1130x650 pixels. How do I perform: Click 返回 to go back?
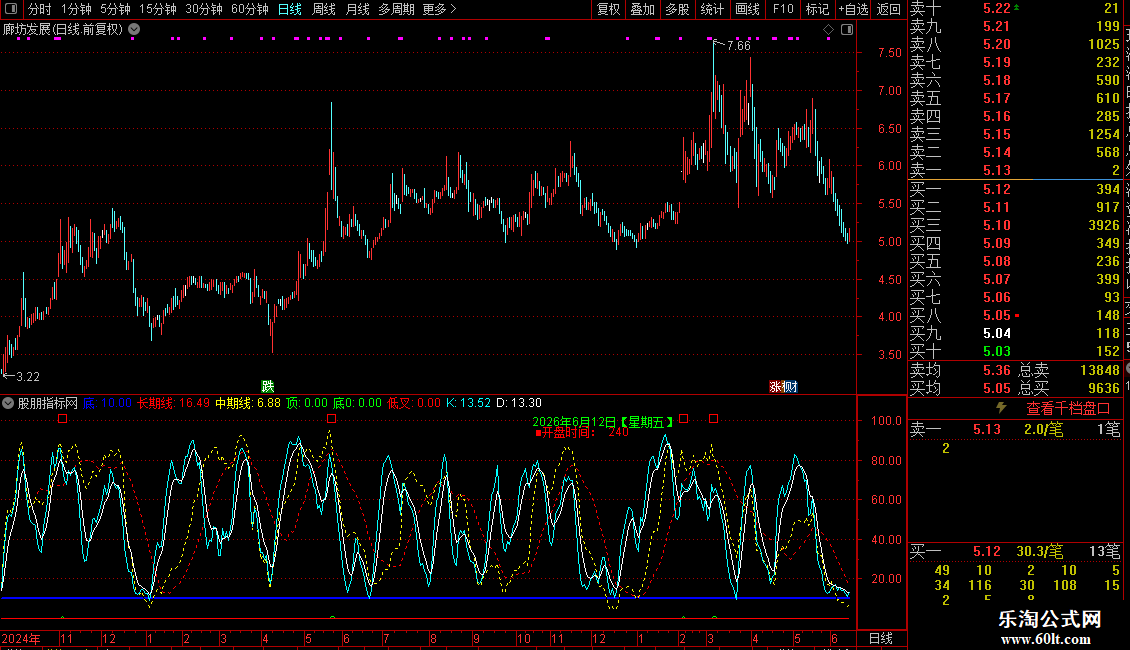point(889,9)
